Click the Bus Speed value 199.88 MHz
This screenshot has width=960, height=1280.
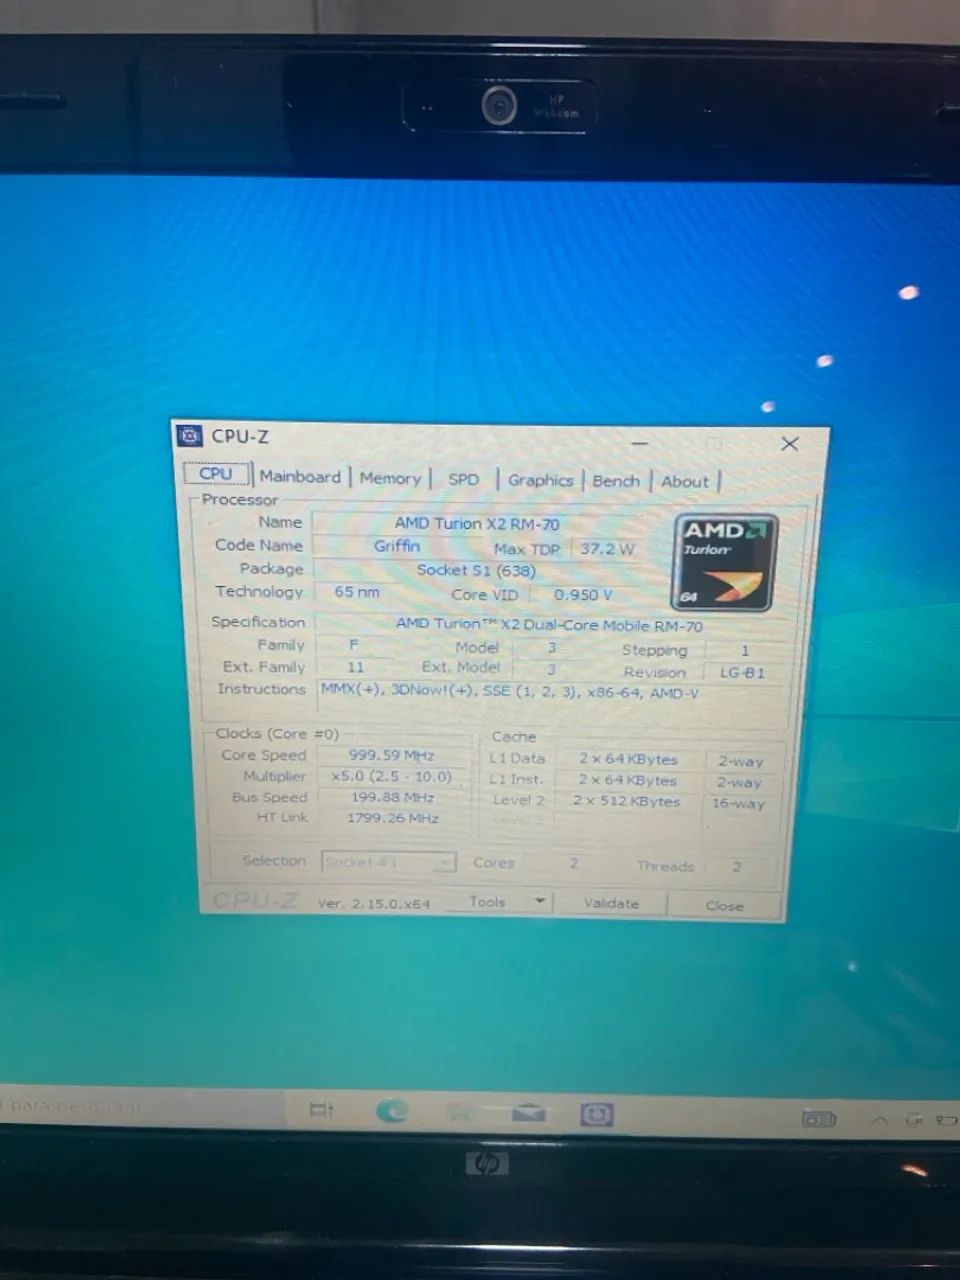[x=391, y=798]
